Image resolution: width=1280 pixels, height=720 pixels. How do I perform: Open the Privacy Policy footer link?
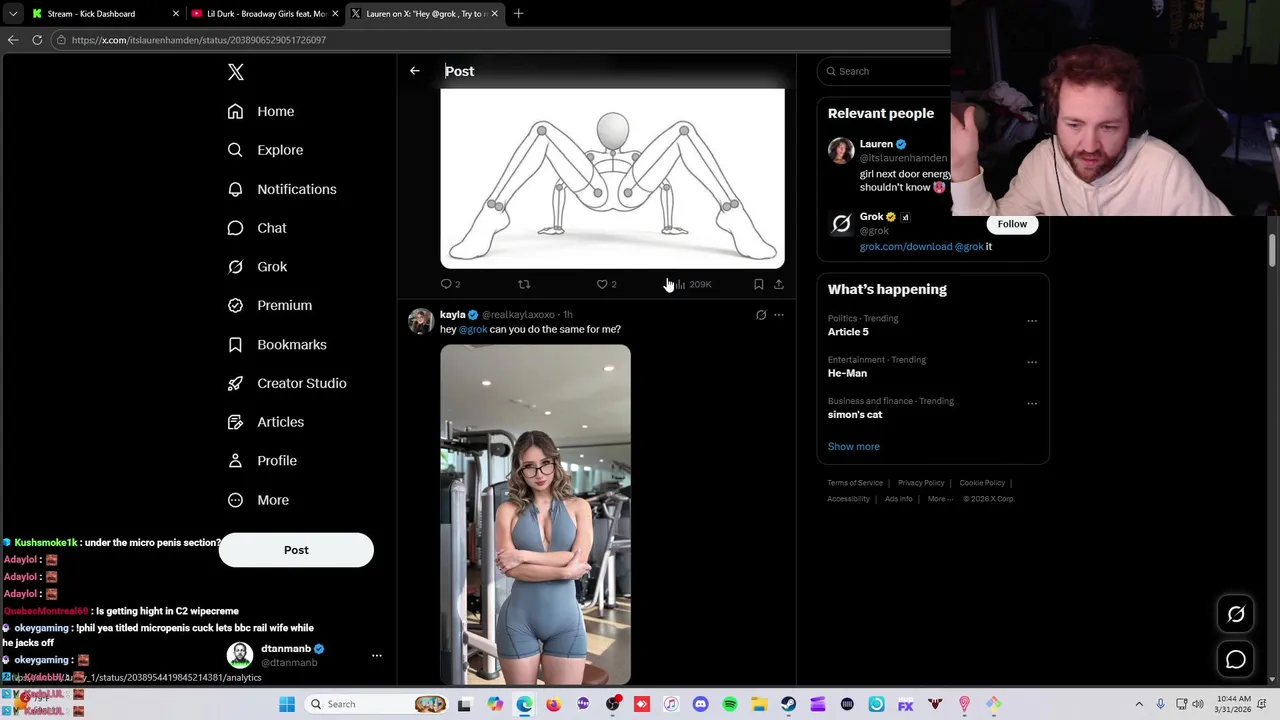pyautogui.click(x=921, y=483)
